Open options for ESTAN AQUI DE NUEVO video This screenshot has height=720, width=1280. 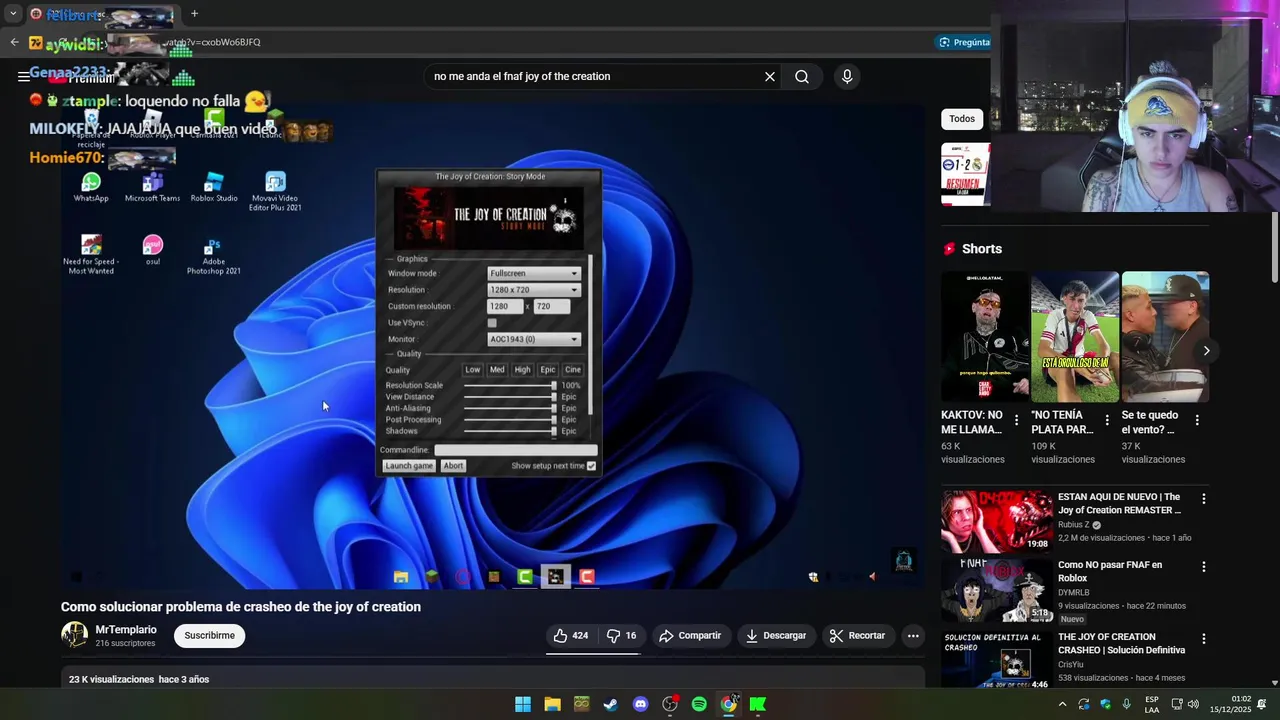[x=1203, y=498]
